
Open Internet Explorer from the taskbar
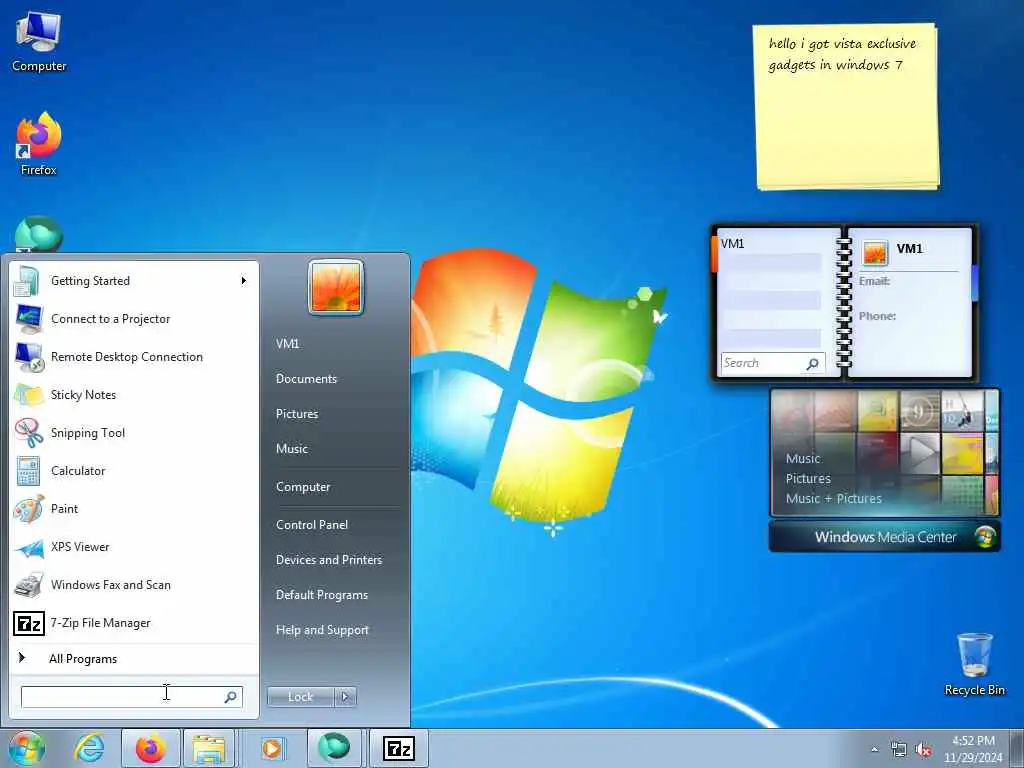(88, 748)
